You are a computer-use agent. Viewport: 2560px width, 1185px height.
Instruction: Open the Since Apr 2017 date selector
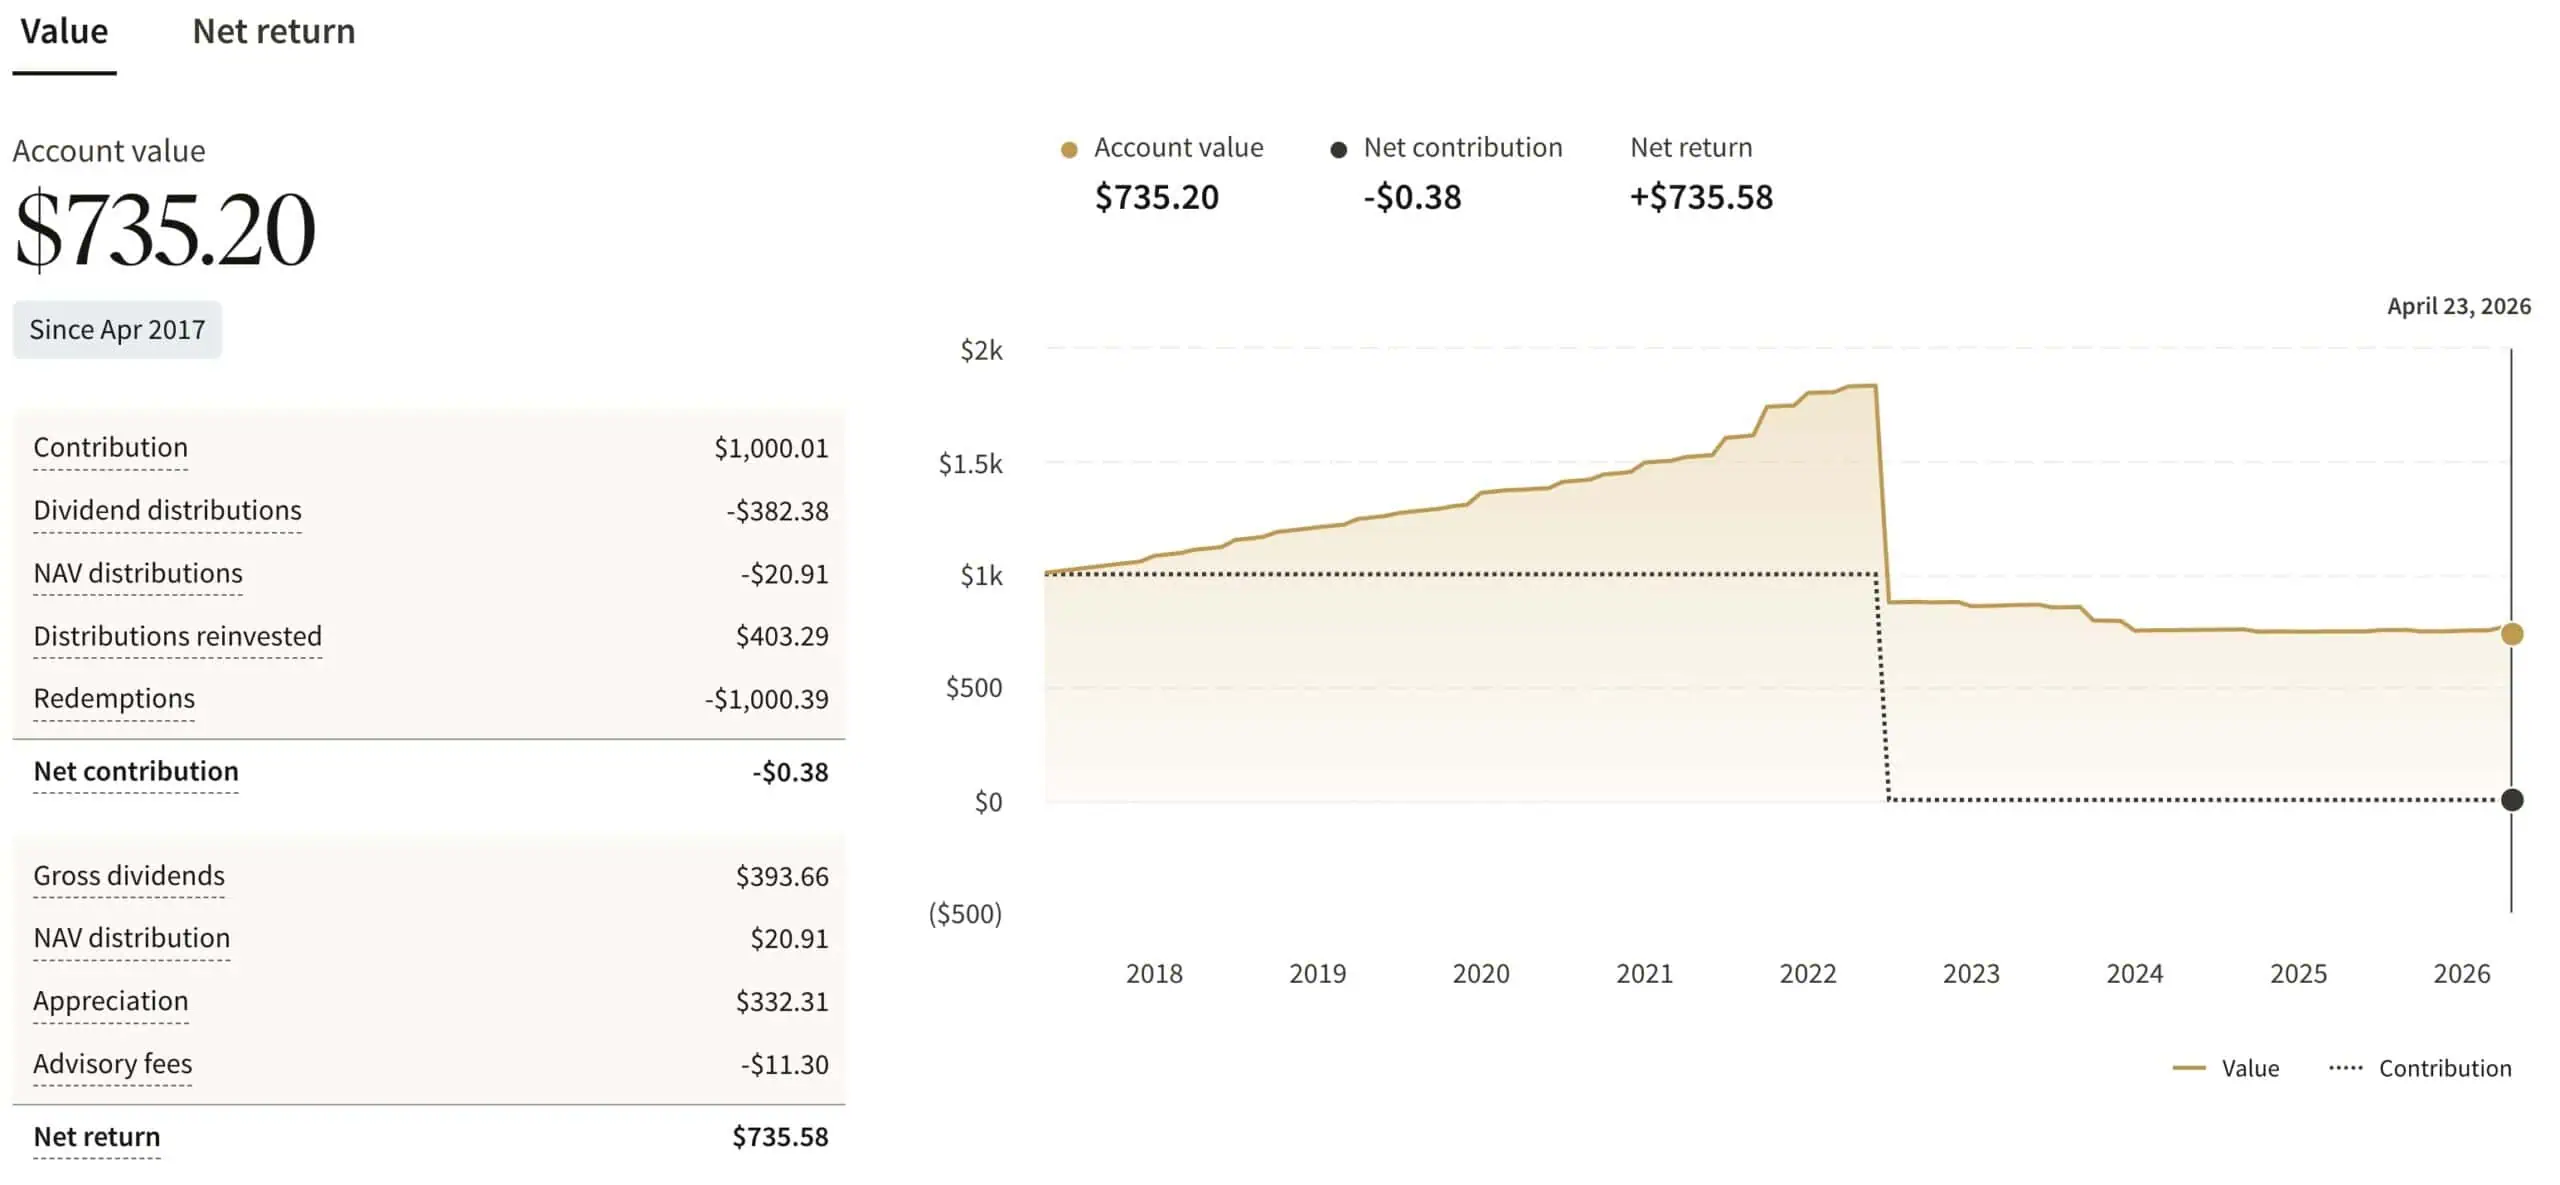(x=117, y=330)
